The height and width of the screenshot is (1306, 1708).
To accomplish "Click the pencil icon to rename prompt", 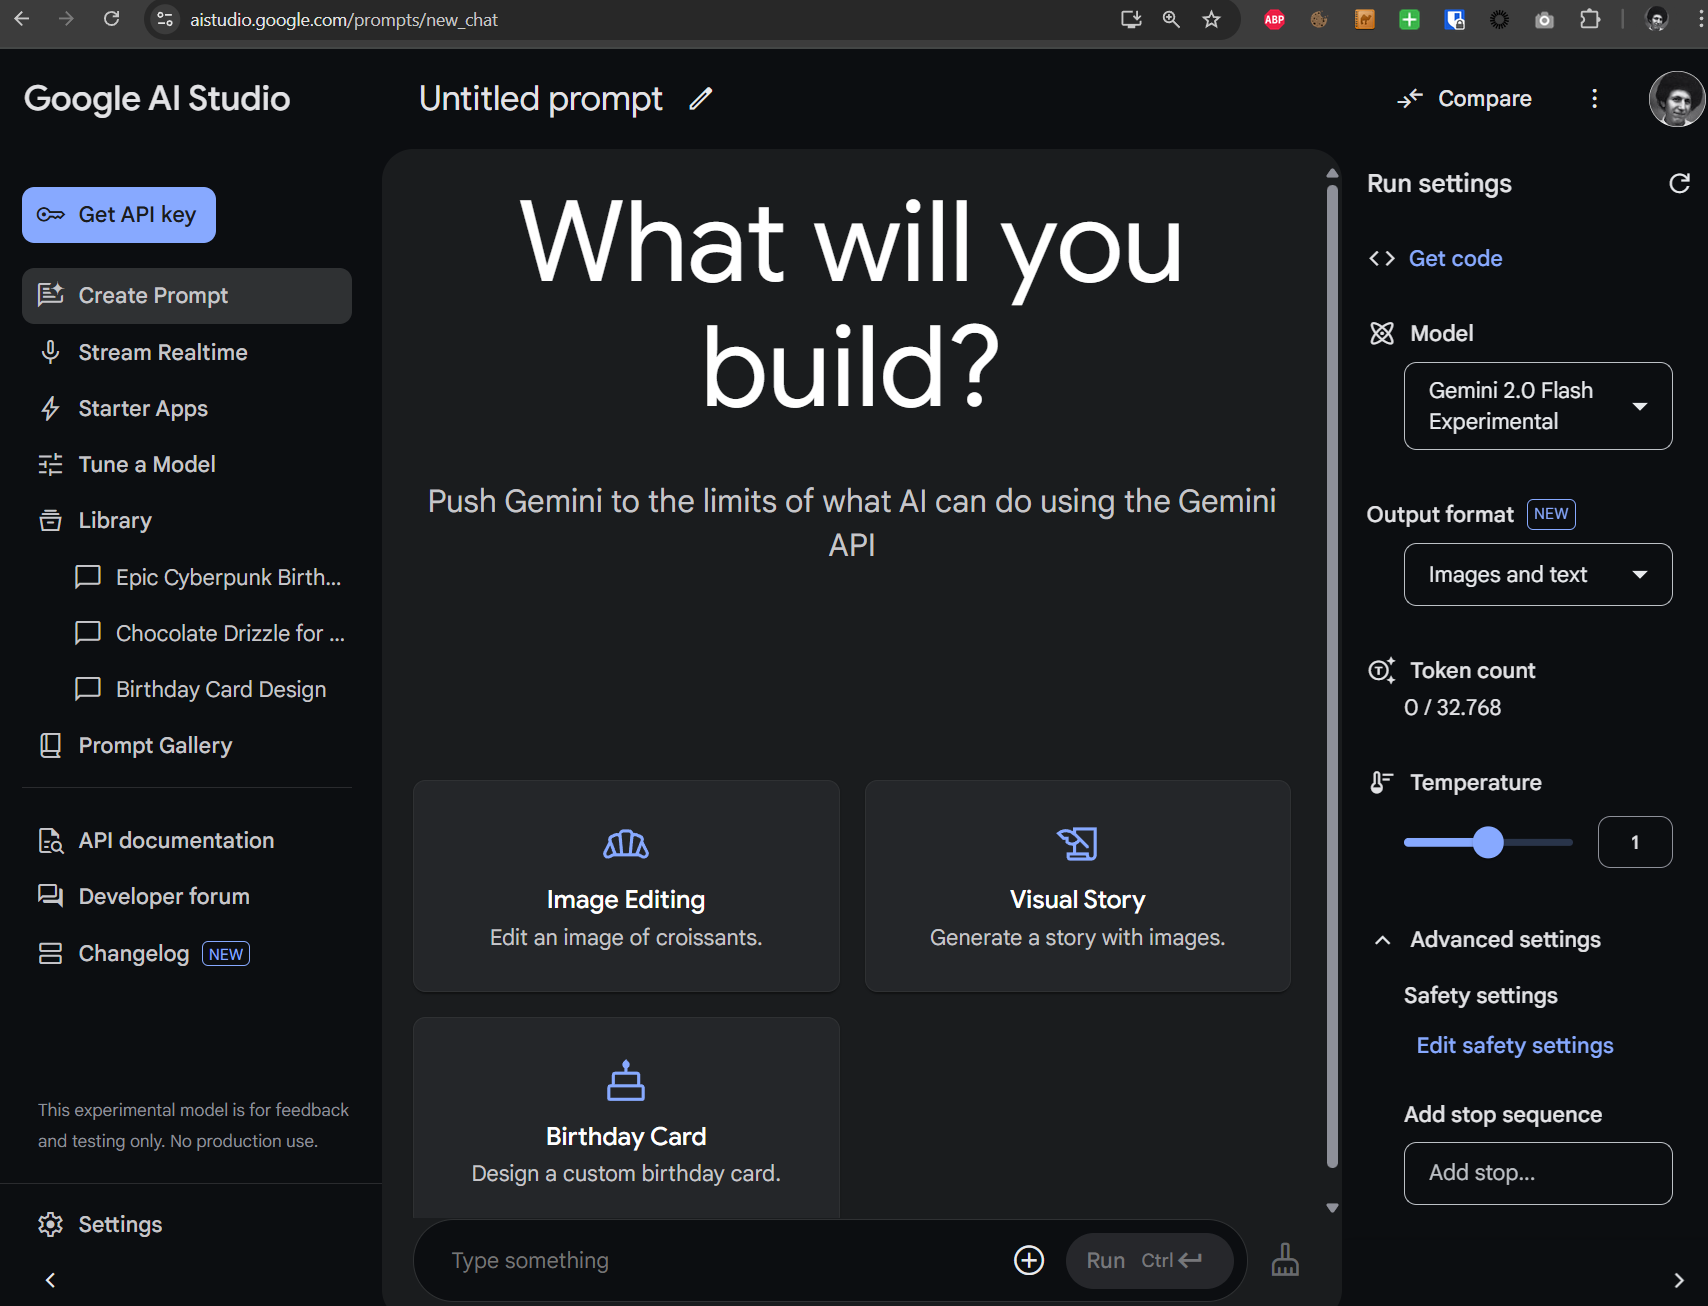I will [x=701, y=98].
